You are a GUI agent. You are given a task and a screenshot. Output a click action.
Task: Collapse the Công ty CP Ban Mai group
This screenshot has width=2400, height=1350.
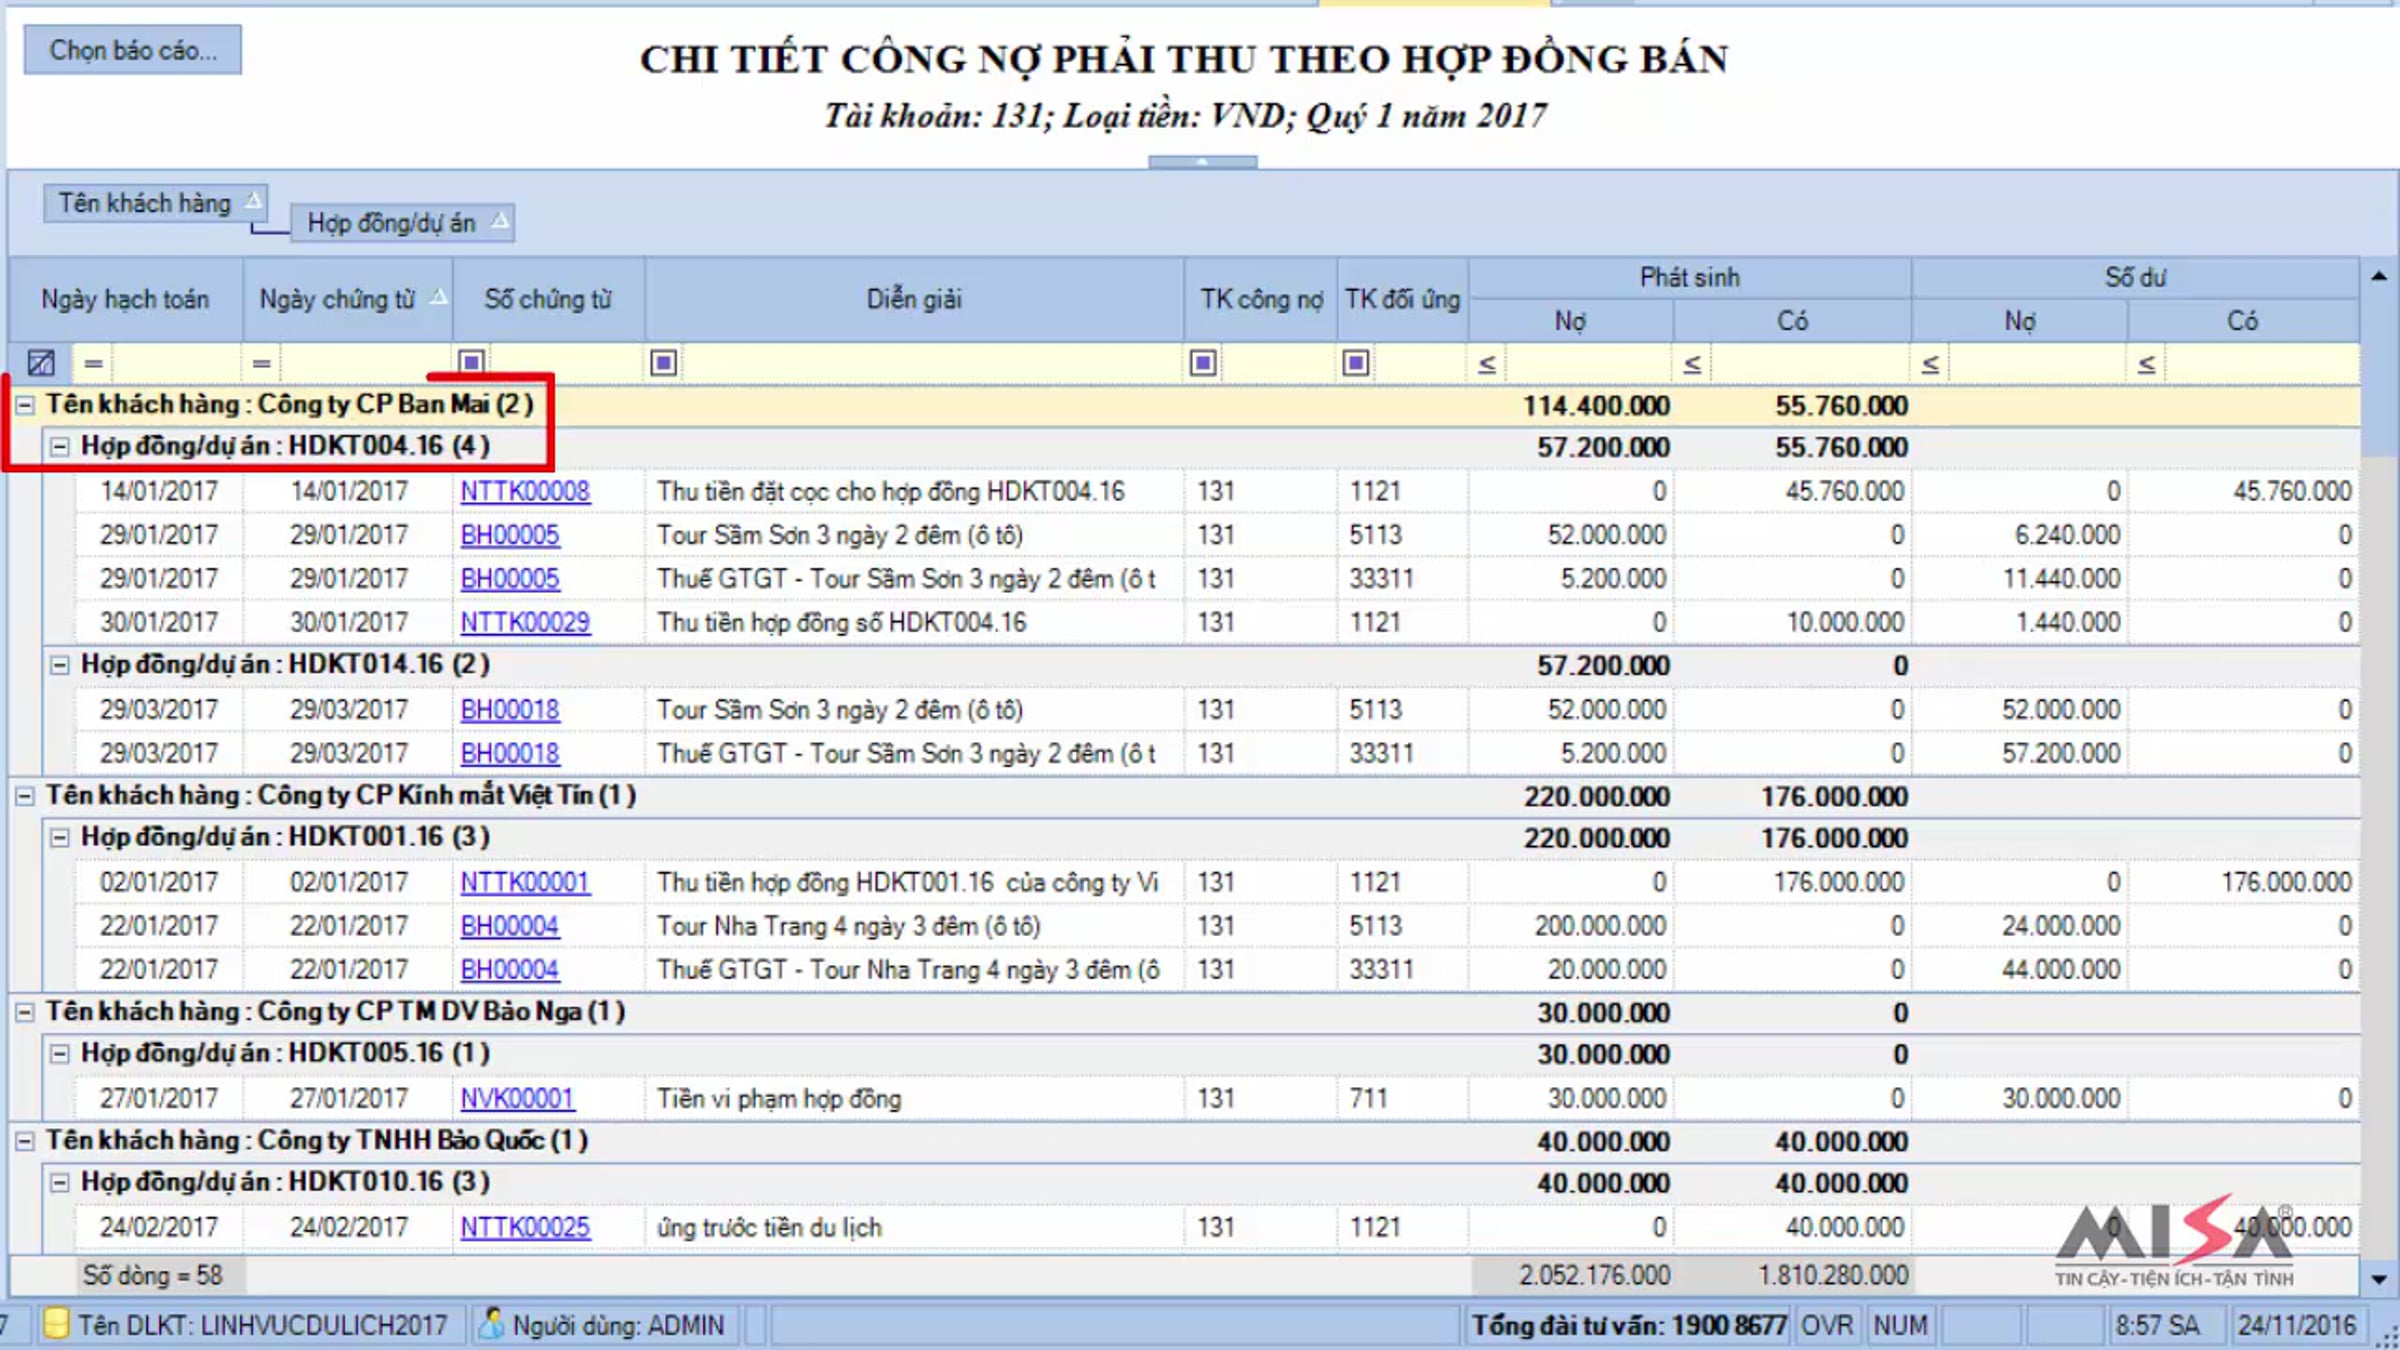25,405
